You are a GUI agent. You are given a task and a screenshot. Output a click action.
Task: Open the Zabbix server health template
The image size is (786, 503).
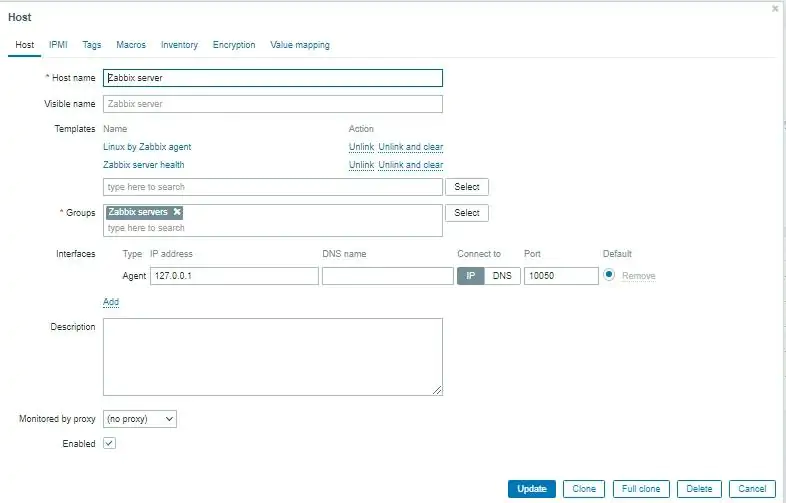click(x=143, y=164)
